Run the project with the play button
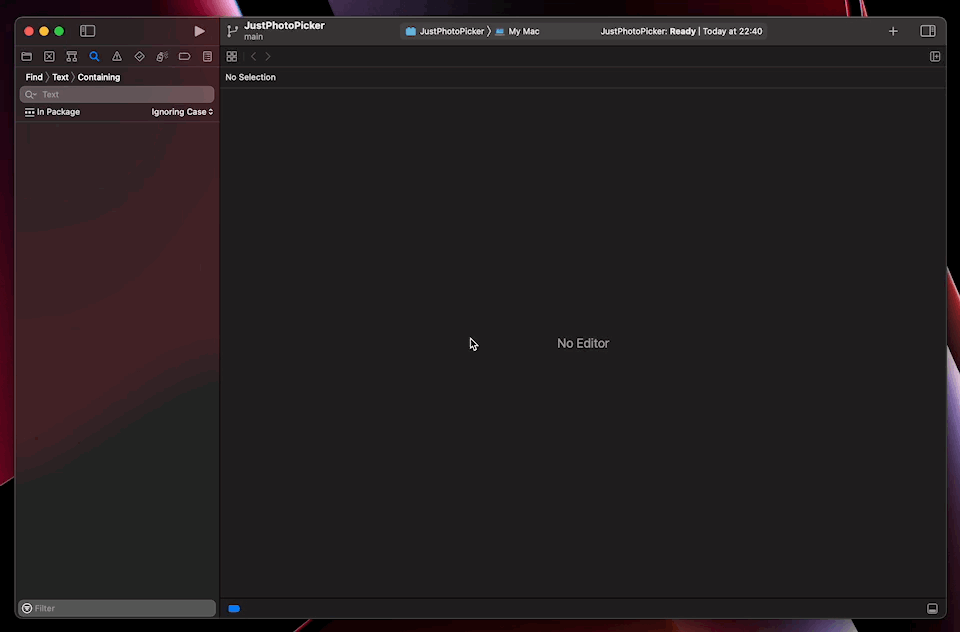960x632 pixels. [x=199, y=31]
